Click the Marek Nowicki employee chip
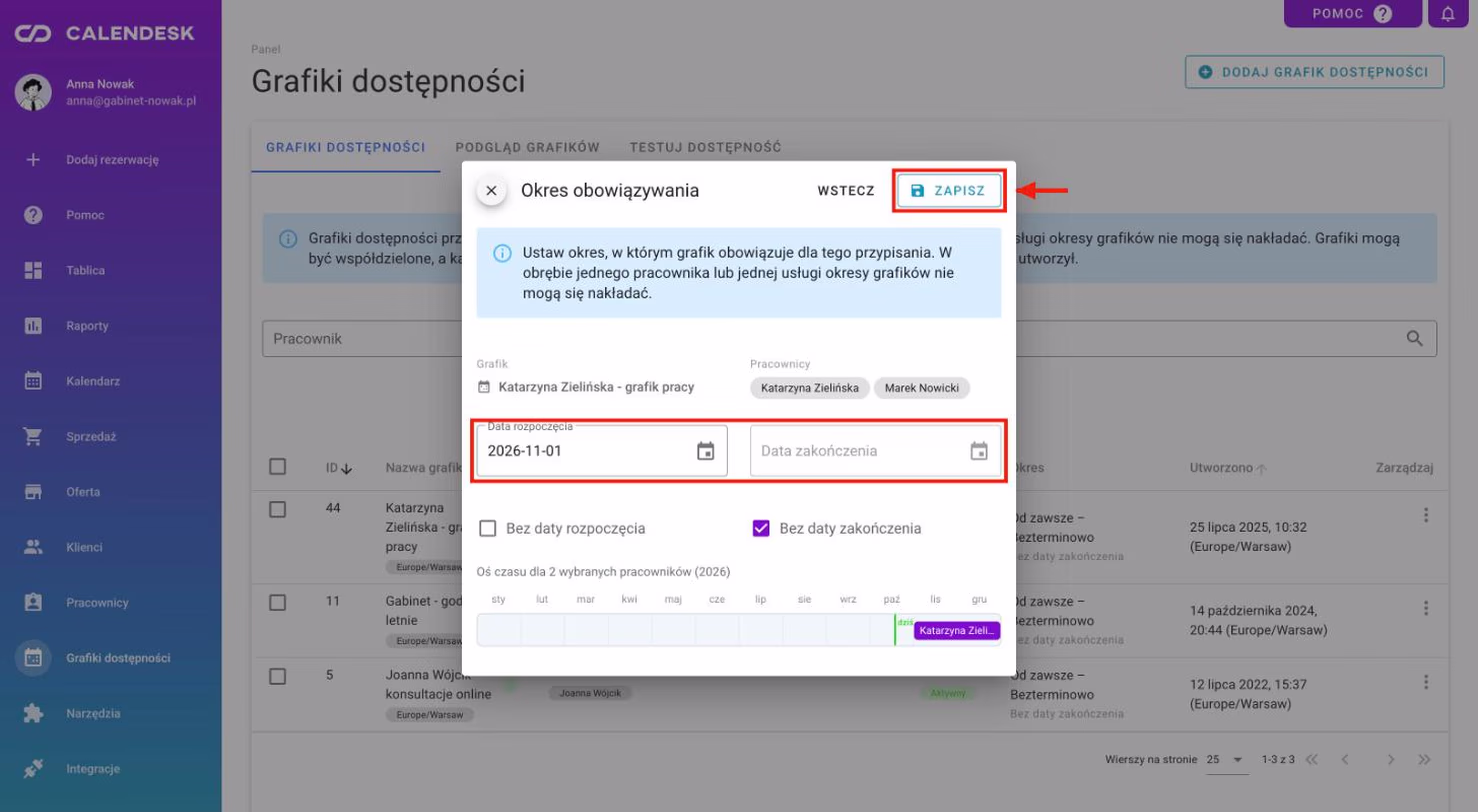This screenshot has height=812, width=1478. coord(922,388)
